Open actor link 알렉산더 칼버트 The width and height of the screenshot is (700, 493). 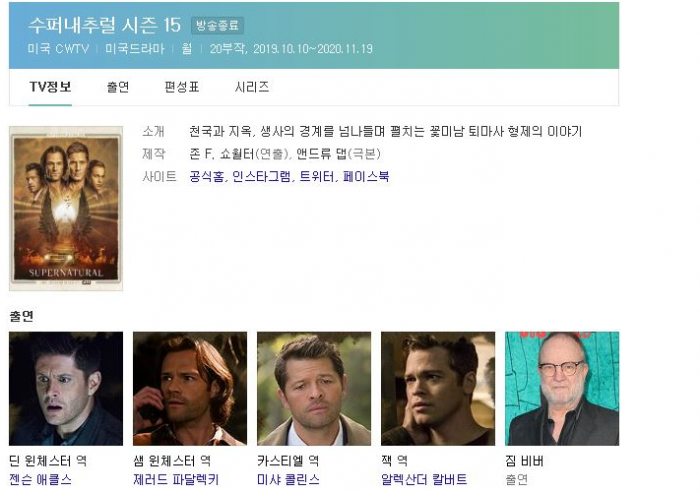[x=424, y=480]
